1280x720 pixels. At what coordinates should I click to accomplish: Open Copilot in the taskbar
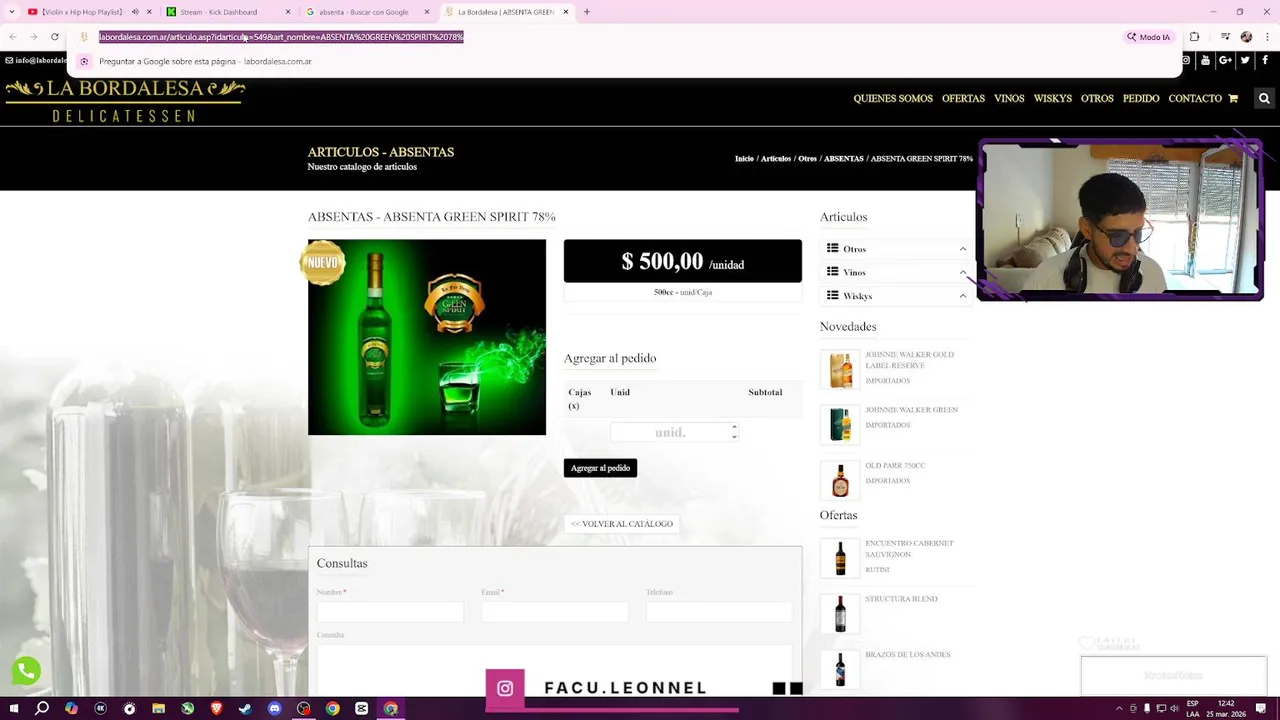click(71, 708)
